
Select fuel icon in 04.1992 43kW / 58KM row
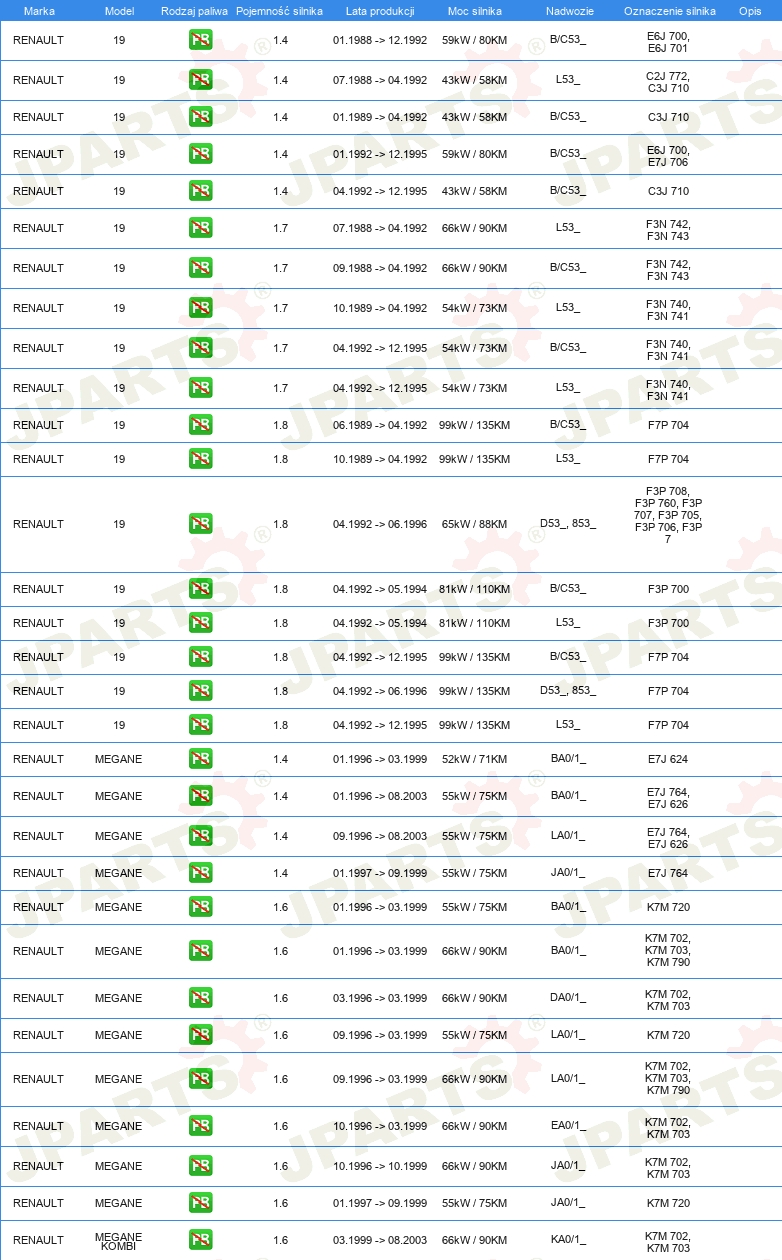click(x=200, y=191)
